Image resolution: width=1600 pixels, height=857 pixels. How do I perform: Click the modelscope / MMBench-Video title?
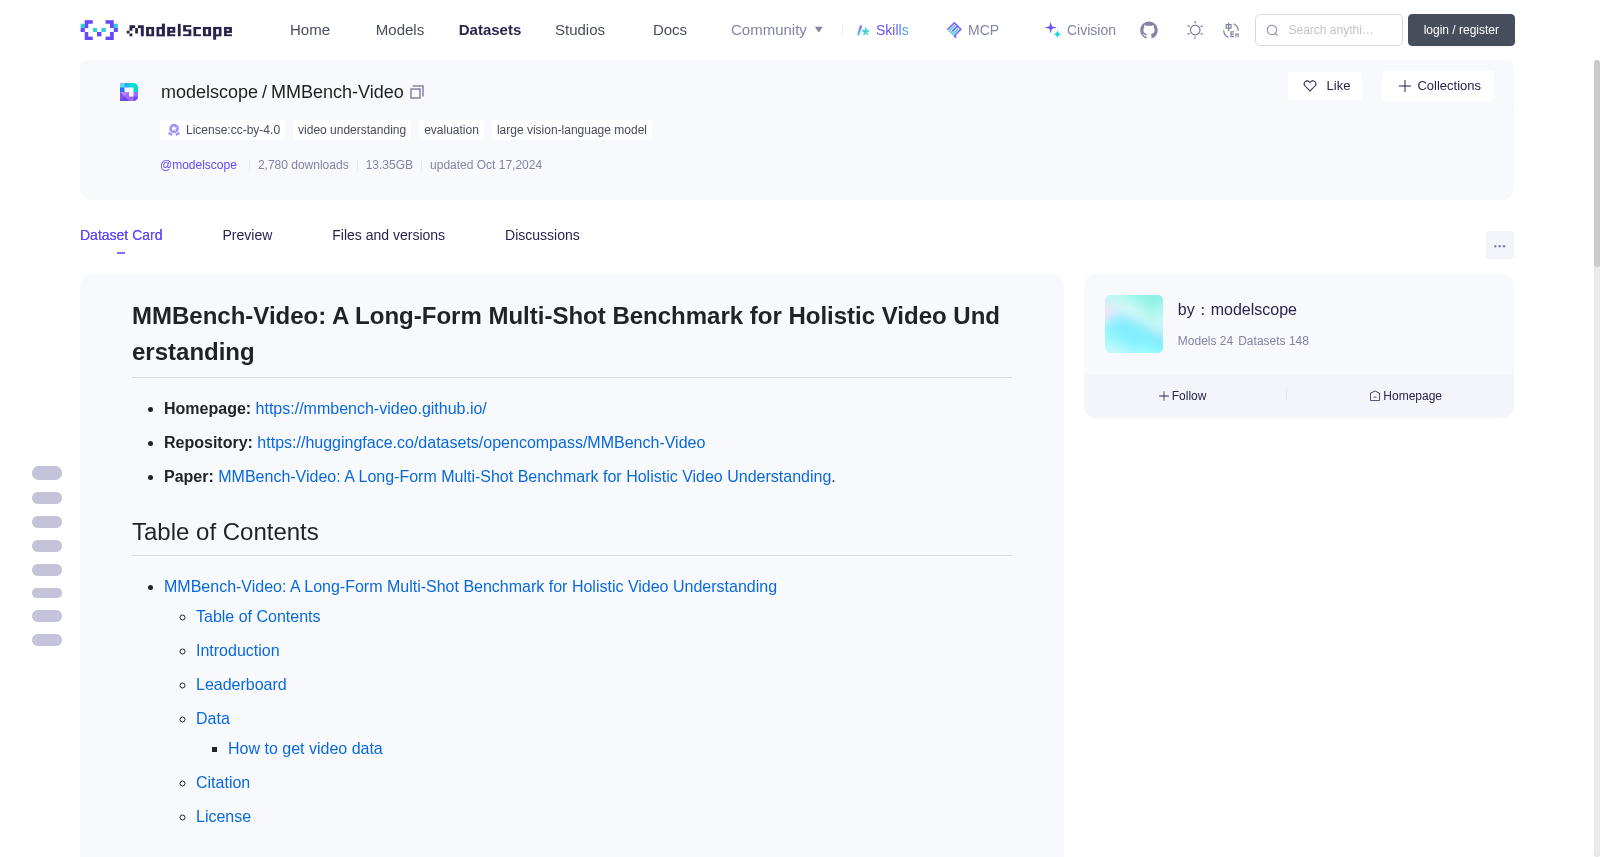pos(282,92)
